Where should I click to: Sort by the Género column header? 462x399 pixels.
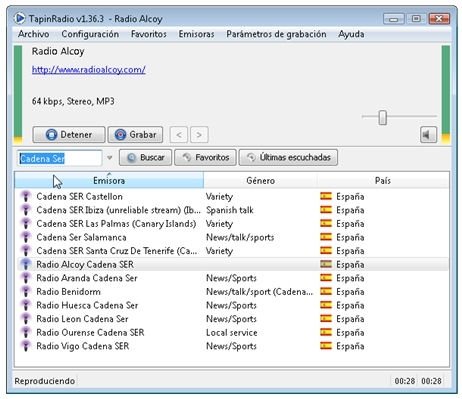(x=260, y=180)
